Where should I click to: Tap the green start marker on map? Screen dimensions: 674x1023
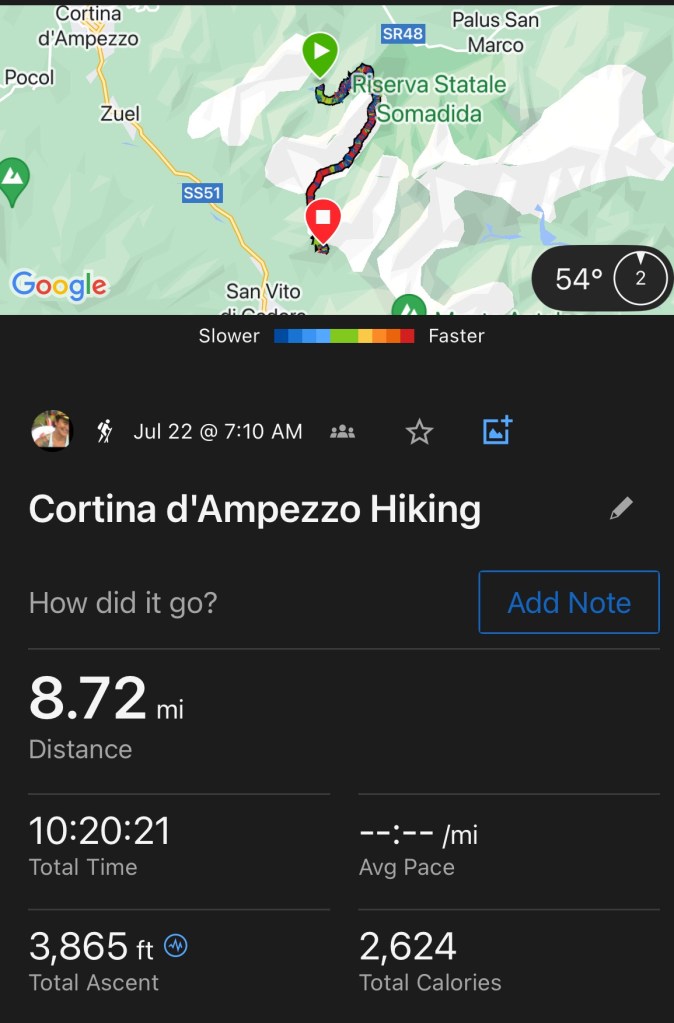[x=320, y=52]
